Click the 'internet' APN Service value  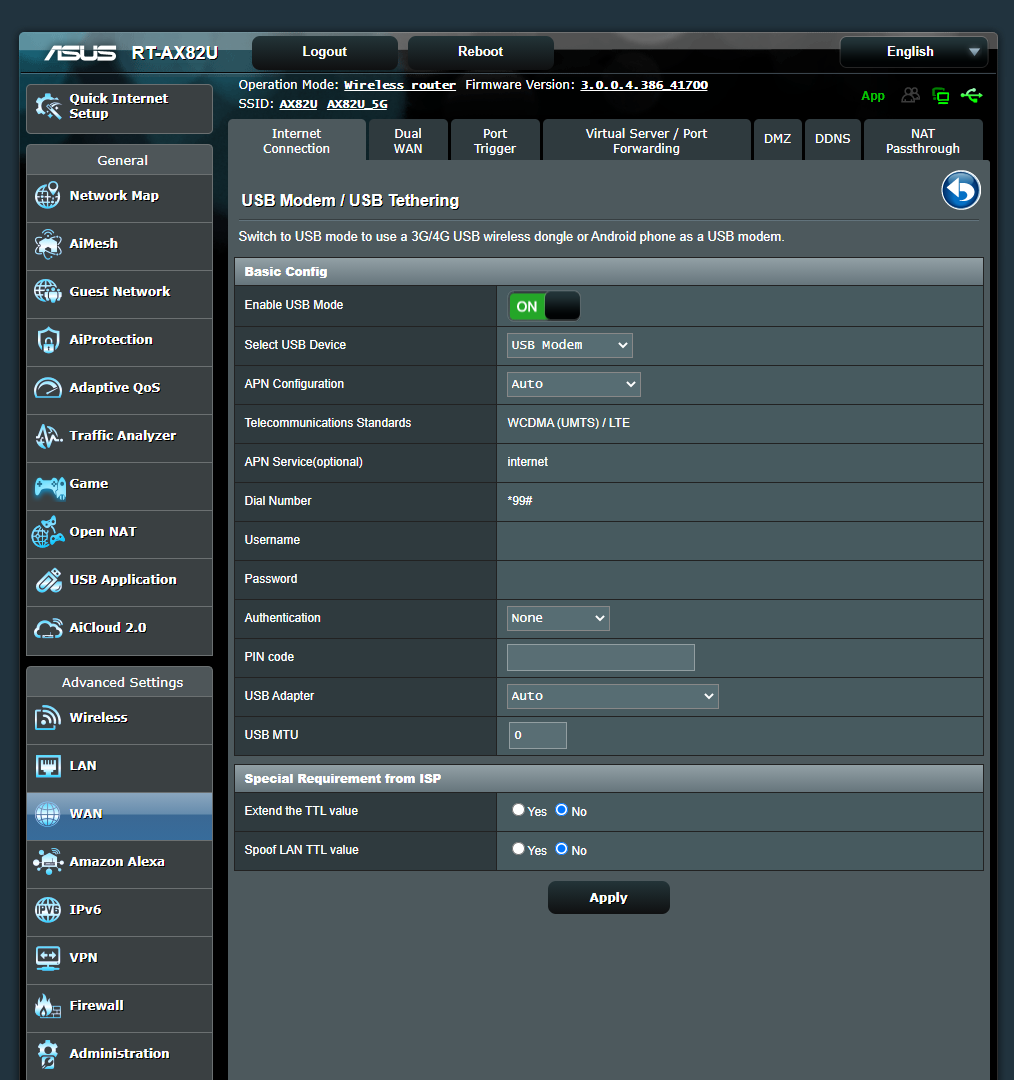(528, 461)
